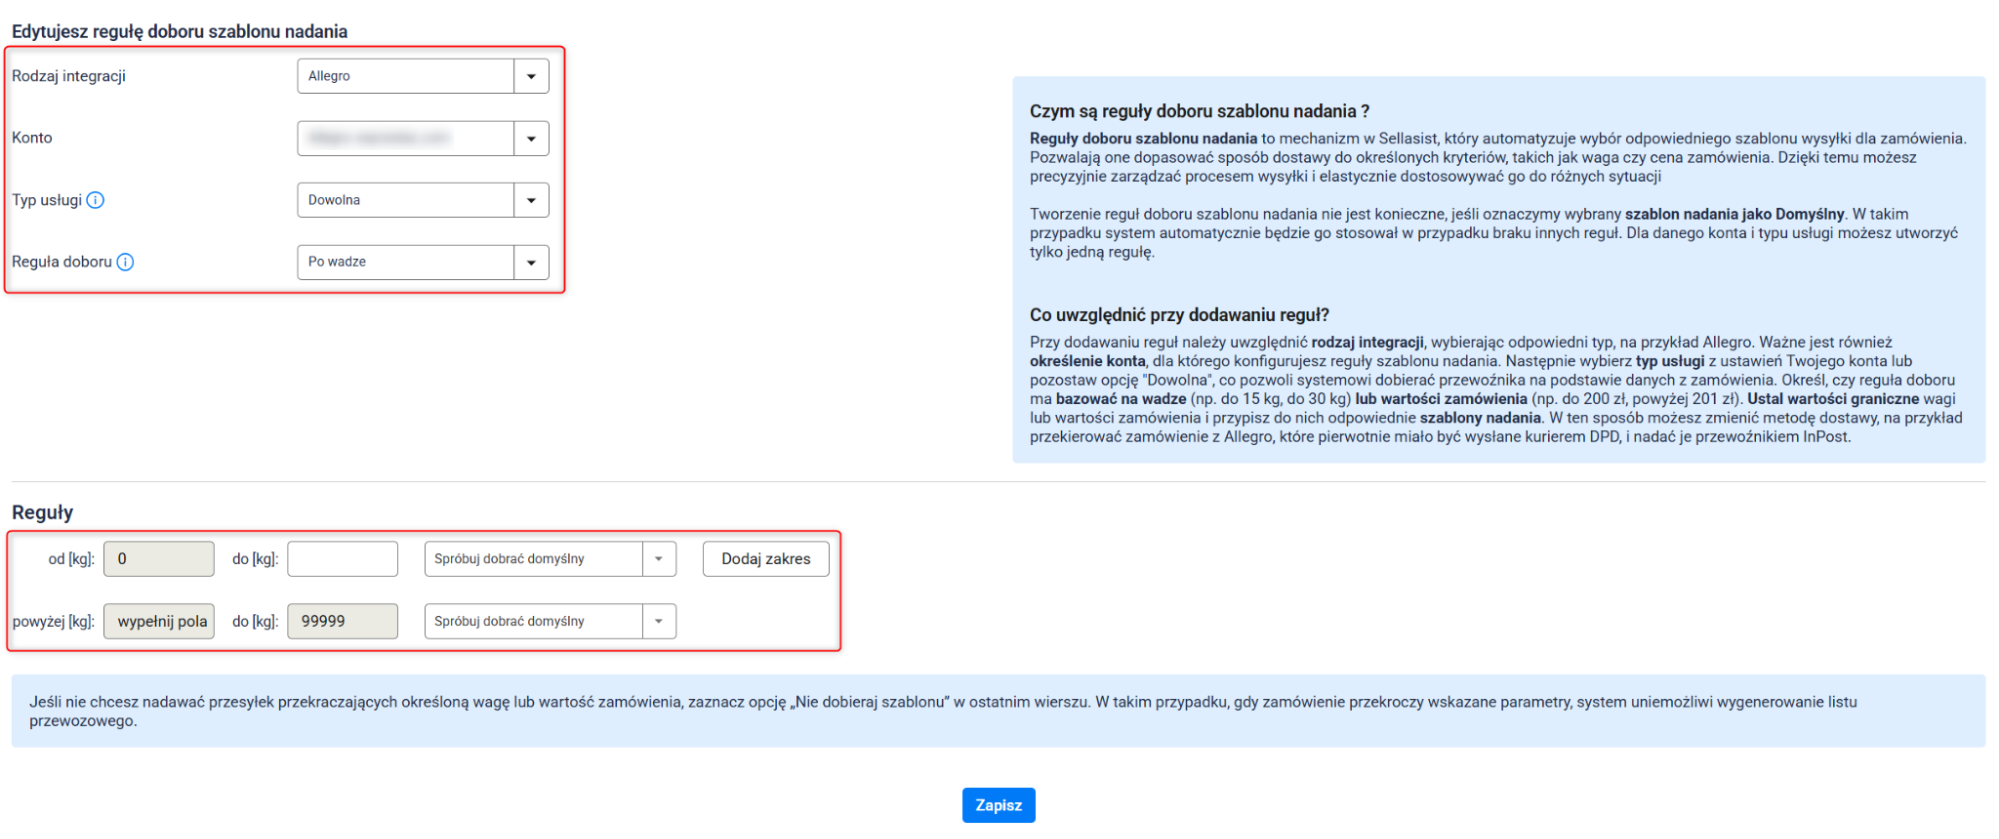Click arrow of the powyżej row template dropdown
This screenshot has height=839, width=1999.
[x=659, y=621]
